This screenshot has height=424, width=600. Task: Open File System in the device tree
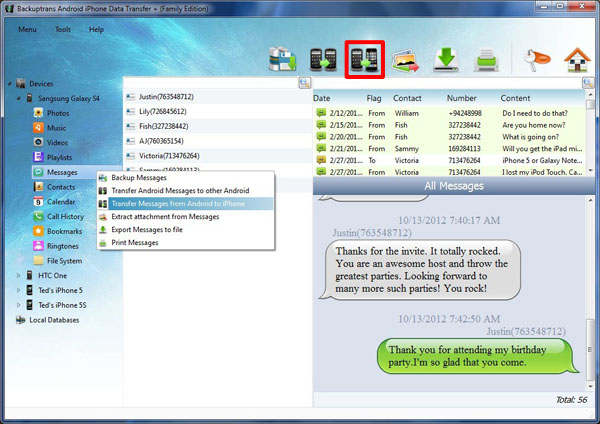(x=64, y=261)
